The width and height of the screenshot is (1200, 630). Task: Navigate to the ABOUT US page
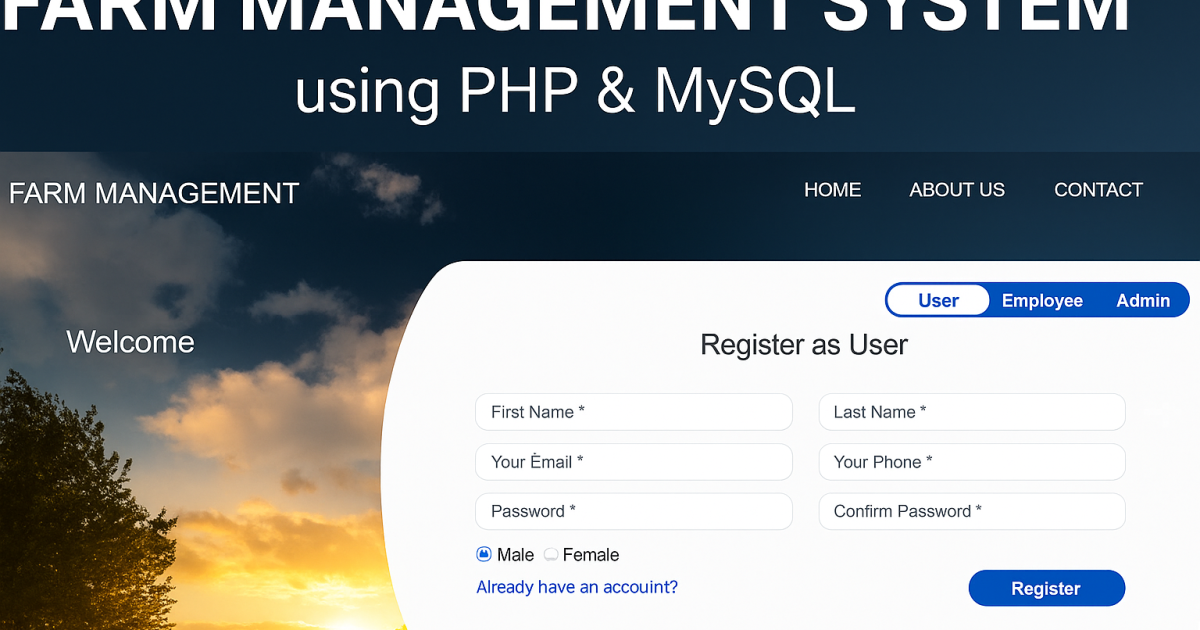coord(956,190)
